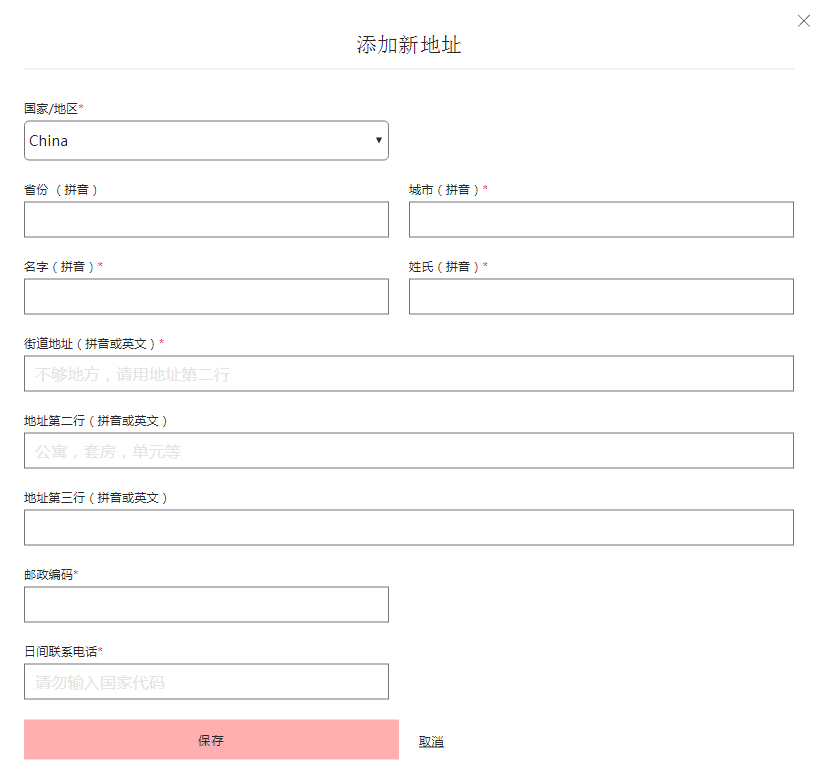Screen dimensions: 833x766
Task: Click the 名字（拼音）first name field
Action: pos(206,296)
